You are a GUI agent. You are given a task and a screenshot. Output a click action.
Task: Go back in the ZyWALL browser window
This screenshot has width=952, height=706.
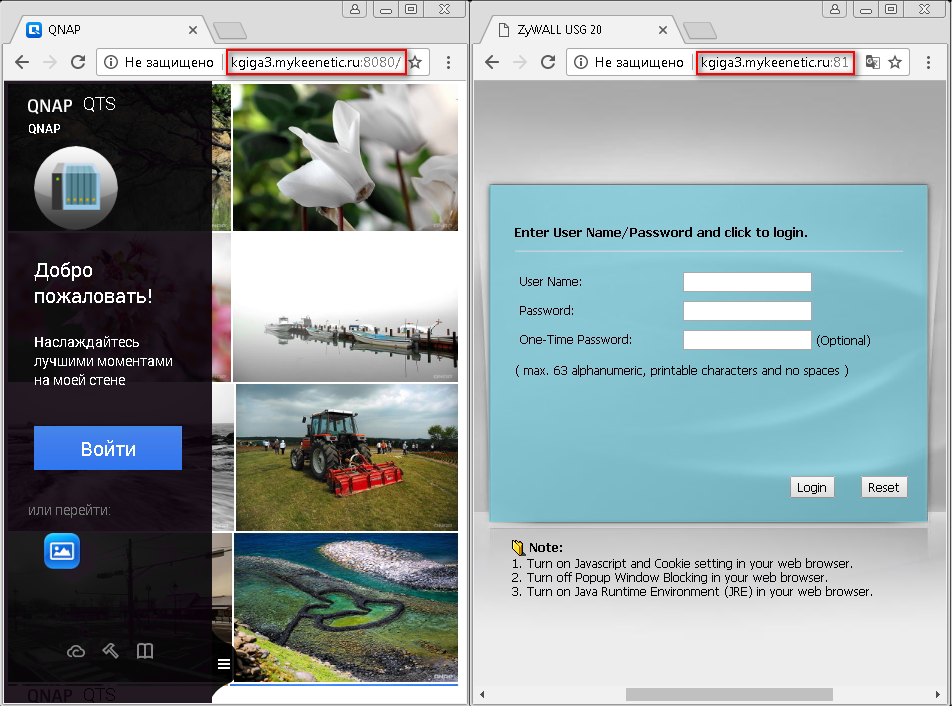click(x=491, y=62)
